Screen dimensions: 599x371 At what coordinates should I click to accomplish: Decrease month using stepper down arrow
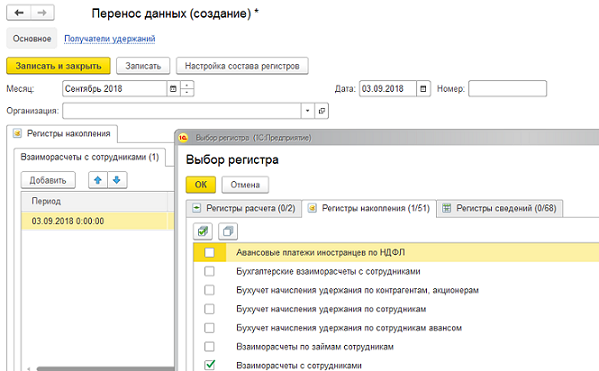[187, 92]
